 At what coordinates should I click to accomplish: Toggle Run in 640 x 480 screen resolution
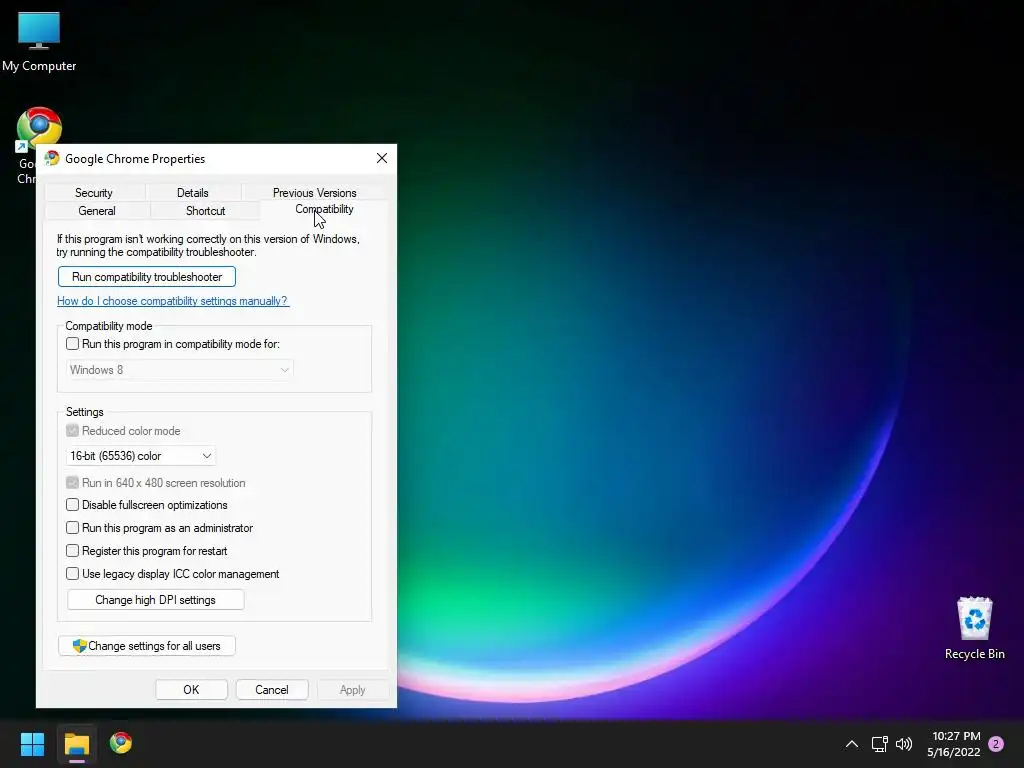coord(72,483)
